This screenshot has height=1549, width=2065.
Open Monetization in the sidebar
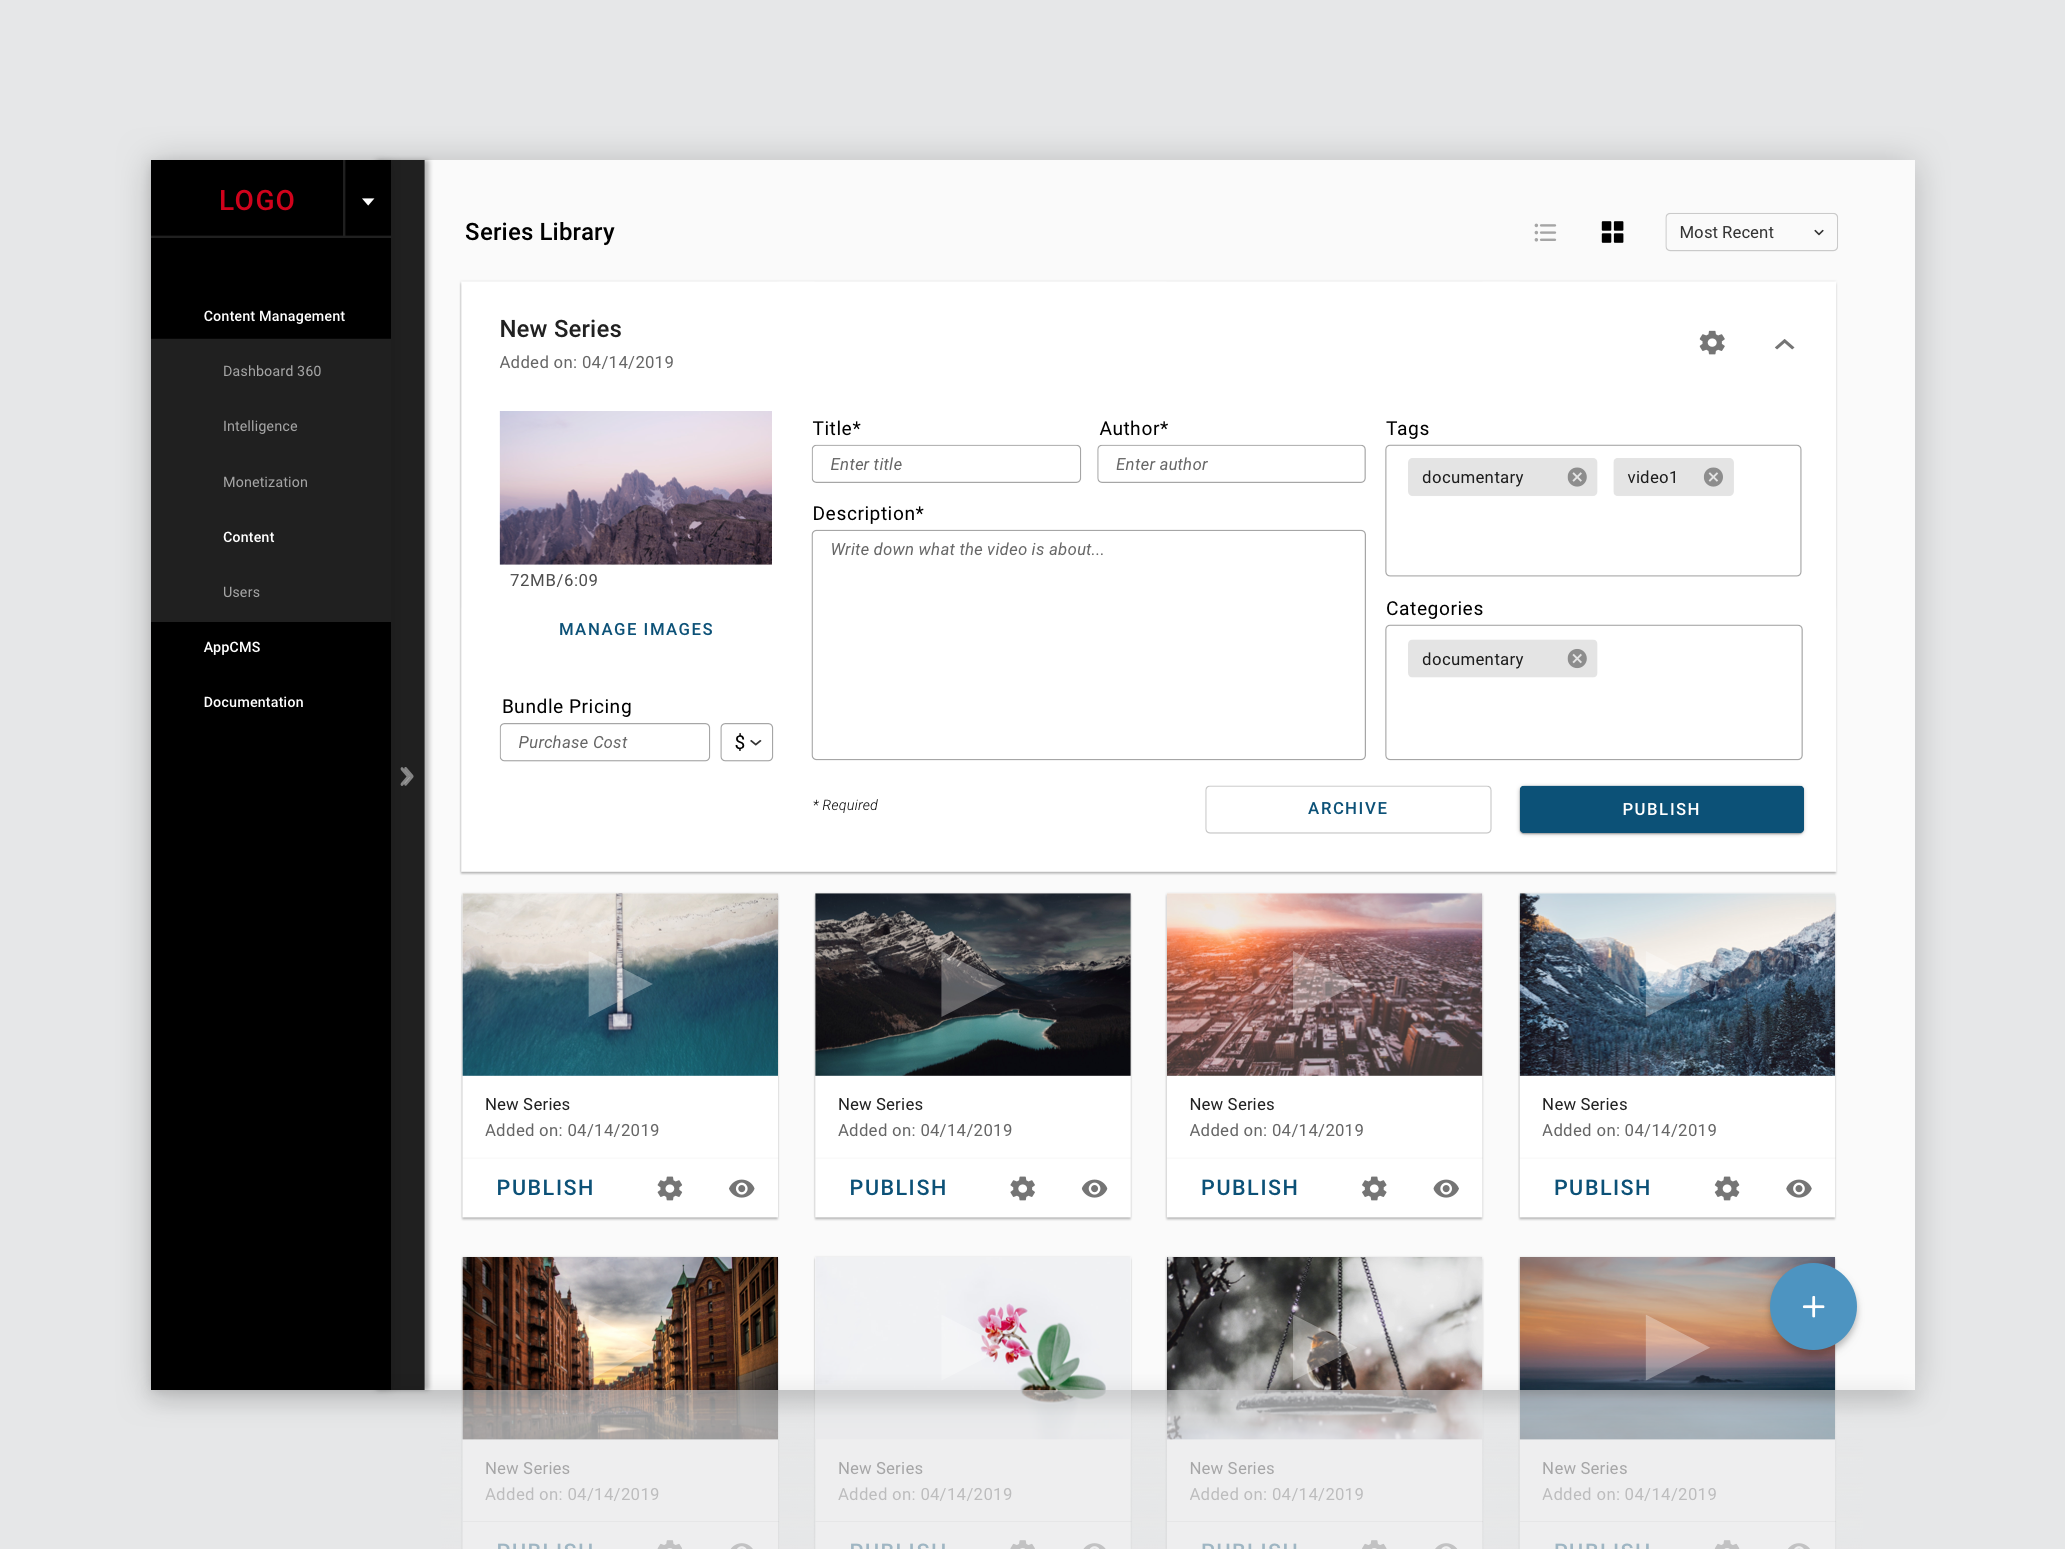[x=265, y=482]
